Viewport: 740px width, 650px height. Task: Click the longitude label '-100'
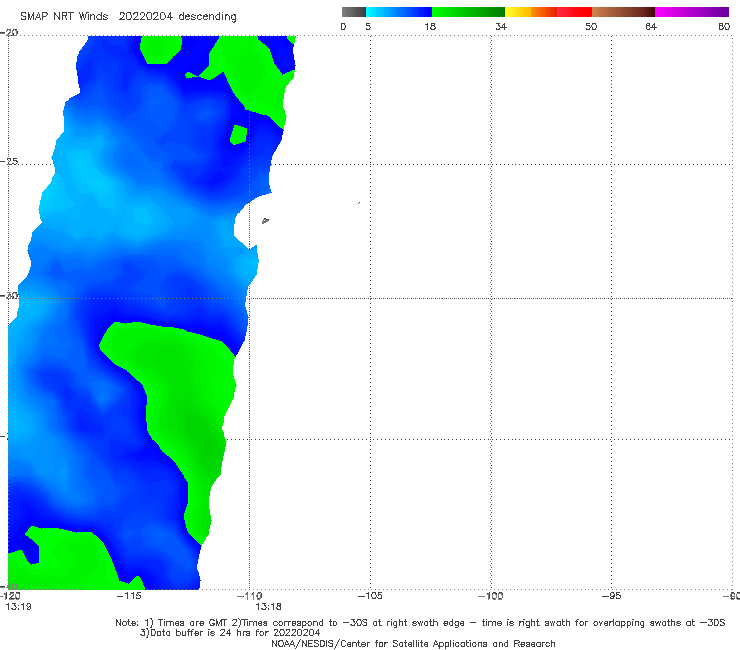[x=491, y=596]
